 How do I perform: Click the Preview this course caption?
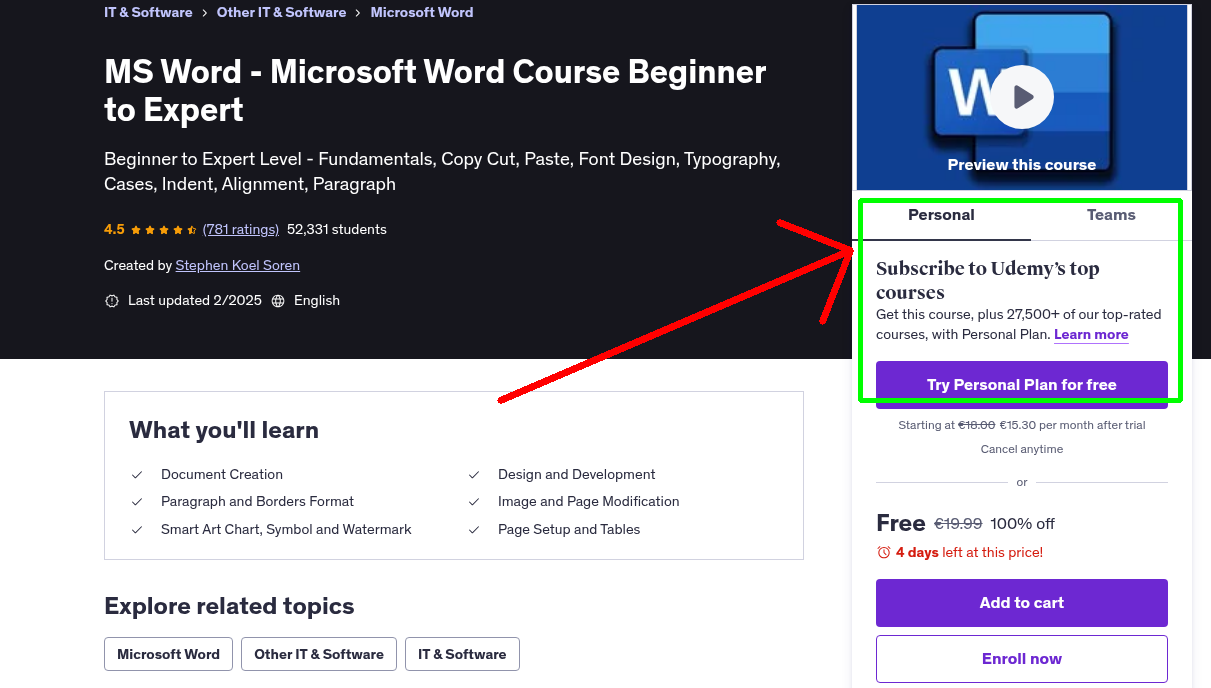(x=1022, y=165)
